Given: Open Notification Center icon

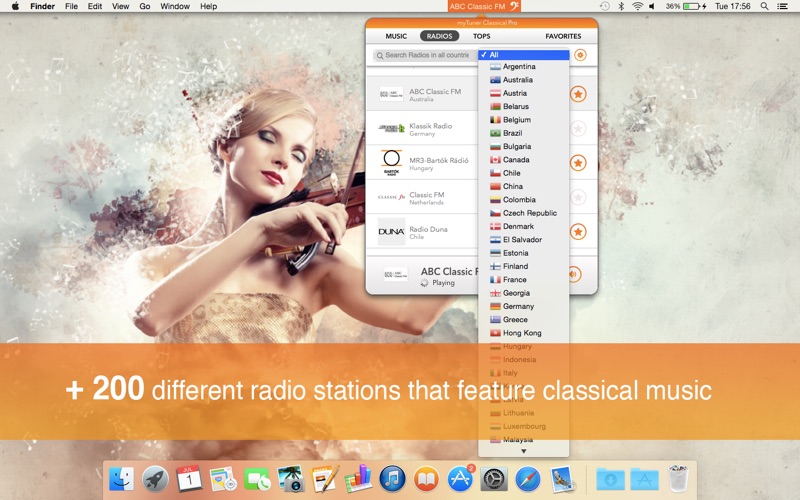Looking at the screenshot, I should (x=782, y=6).
